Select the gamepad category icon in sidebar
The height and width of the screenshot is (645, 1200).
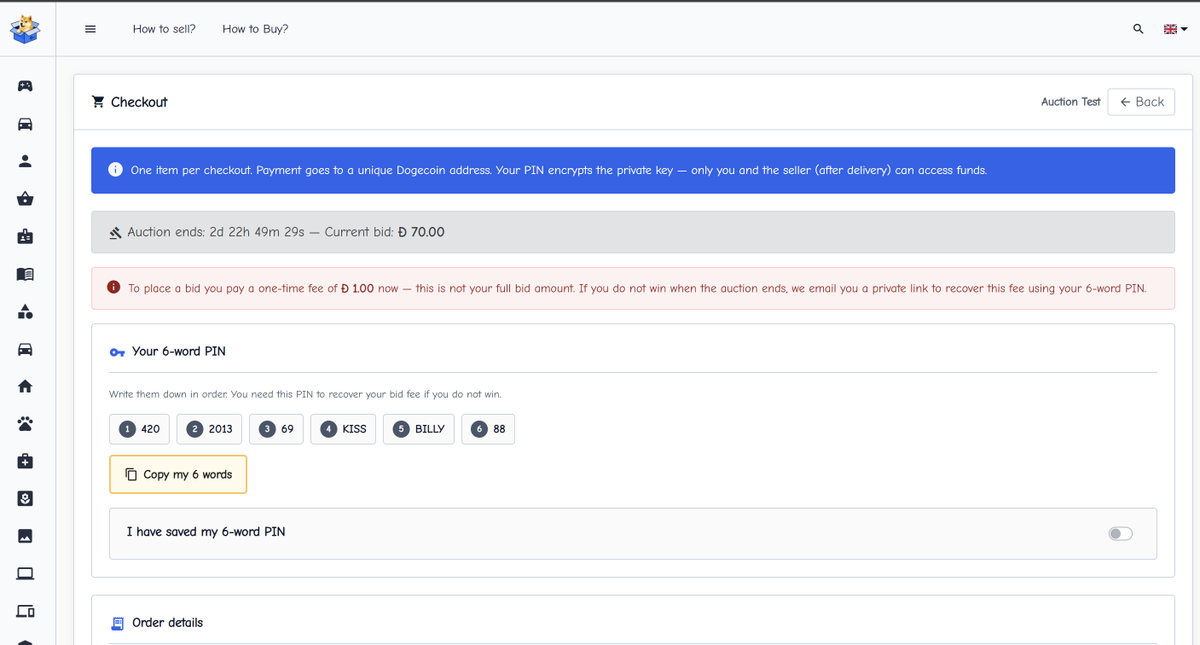pos(25,86)
